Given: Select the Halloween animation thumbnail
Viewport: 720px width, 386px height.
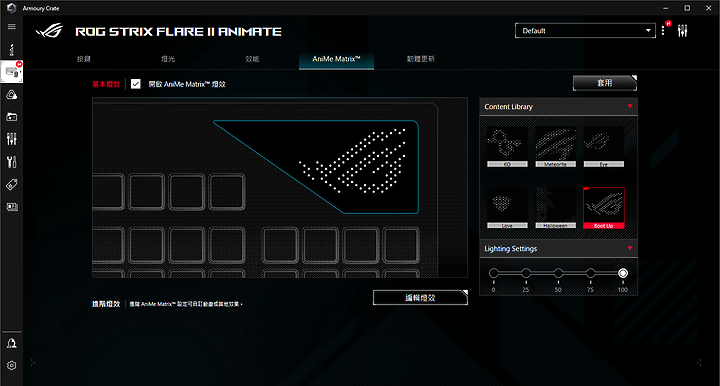Looking at the screenshot, I should (x=555, y=208).
